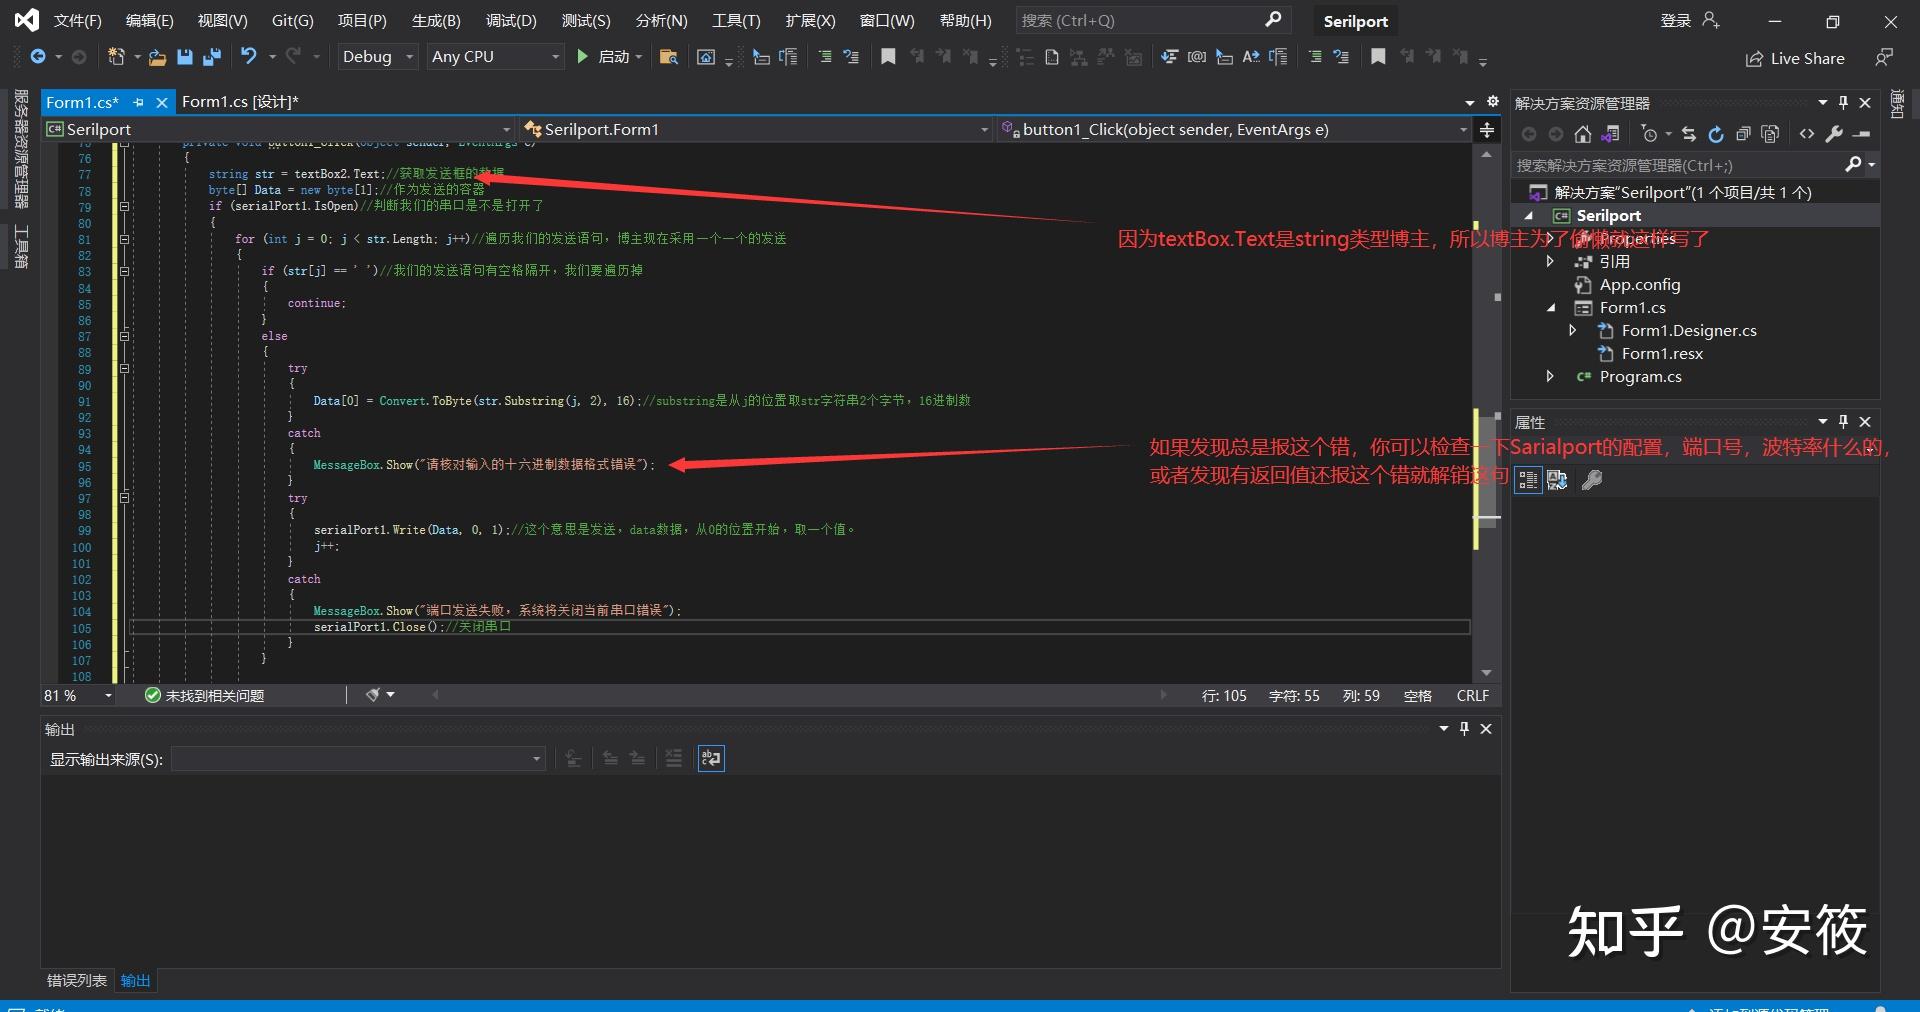This screenshot has height=1012, width=1920.
Task: Pin the 属性 panel with its pin icon
Action: click(x=1843, y=422)
